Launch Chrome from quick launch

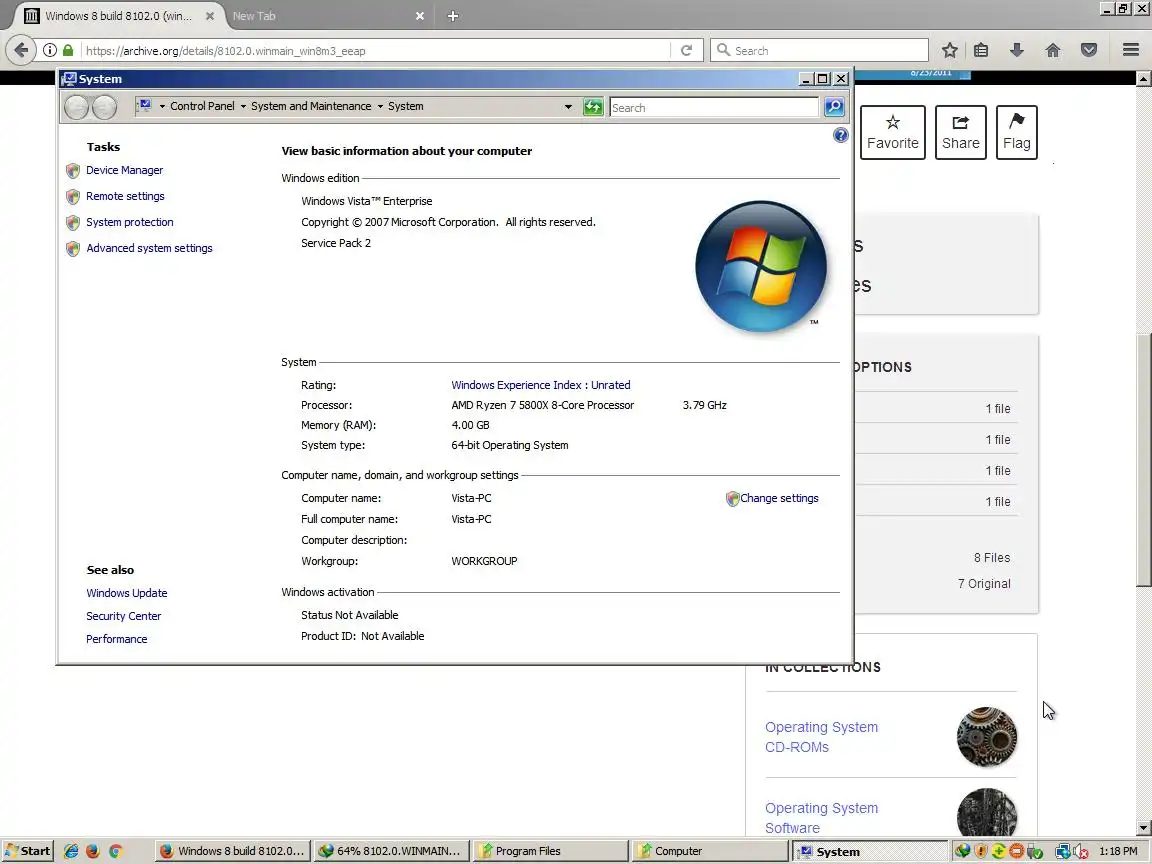tap(115, 851)
